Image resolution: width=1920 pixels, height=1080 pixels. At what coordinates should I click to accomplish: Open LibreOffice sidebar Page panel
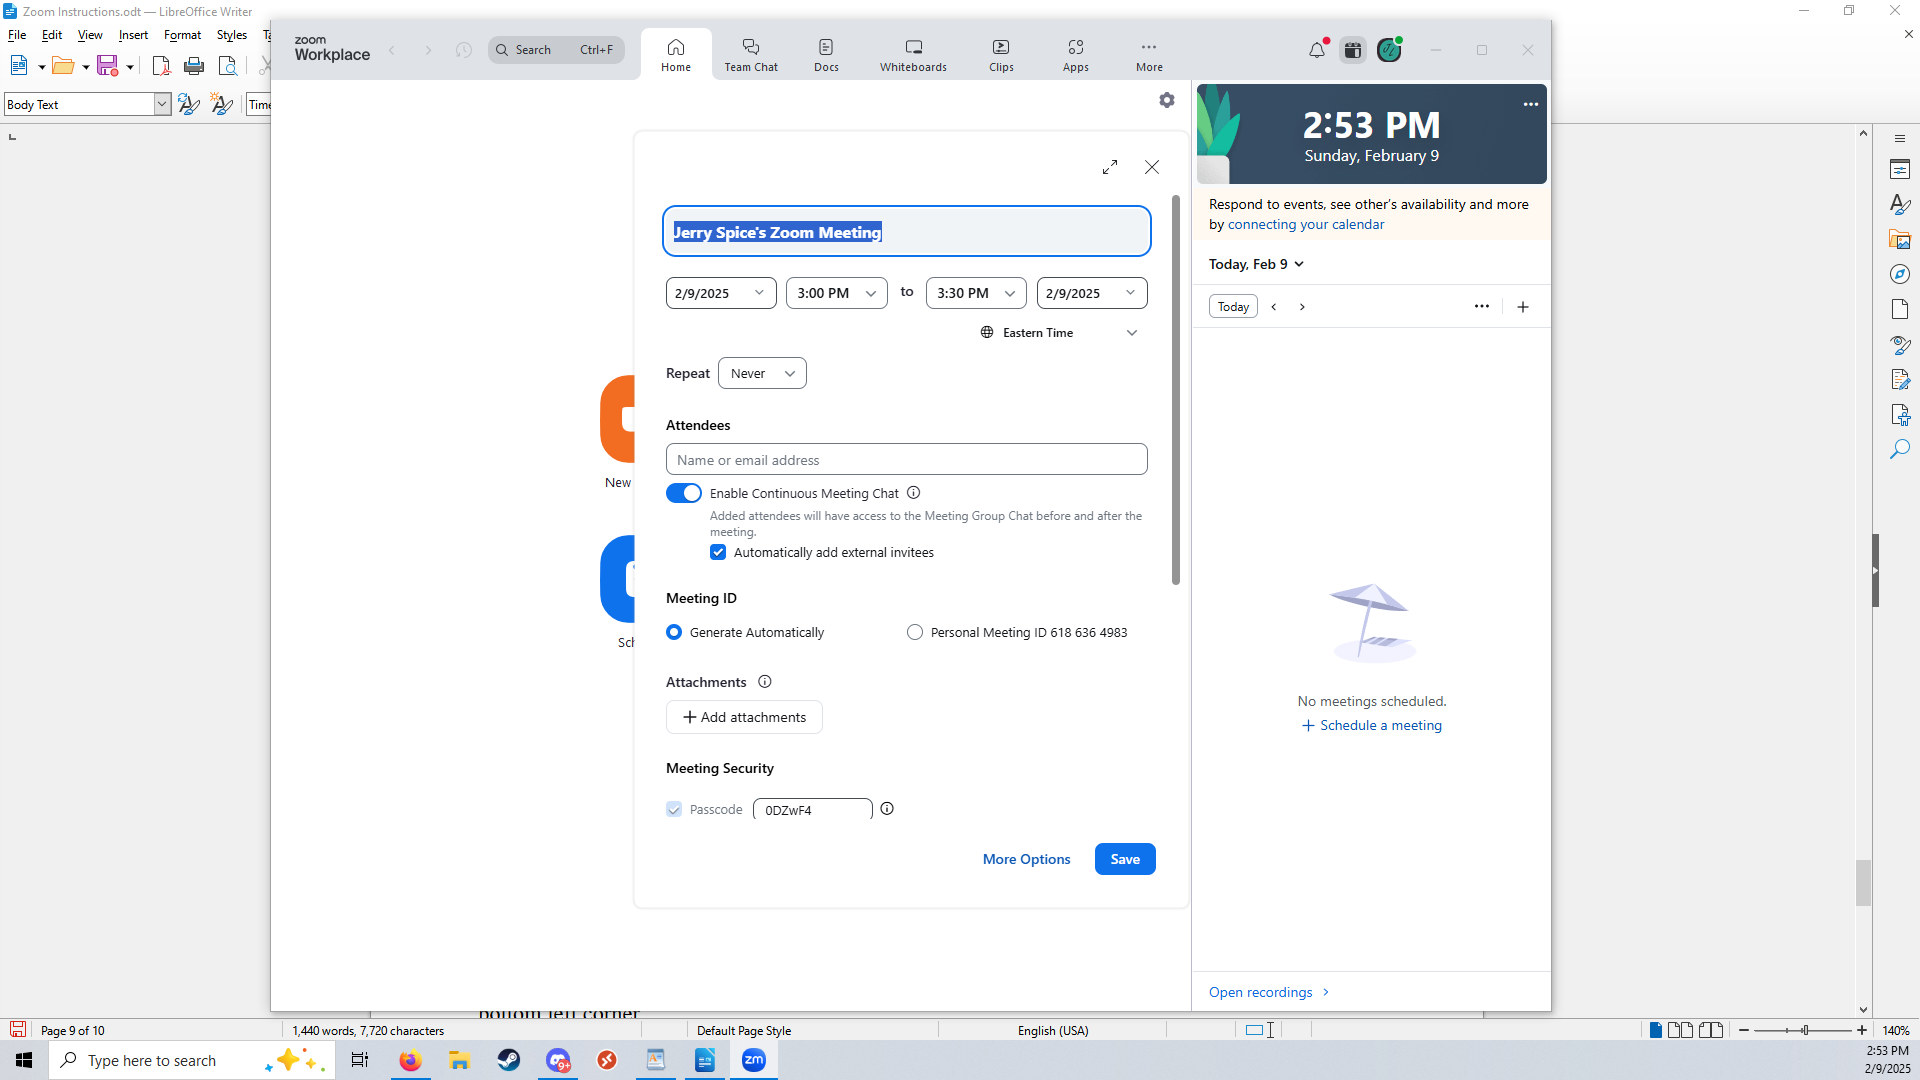(1900, 309)
